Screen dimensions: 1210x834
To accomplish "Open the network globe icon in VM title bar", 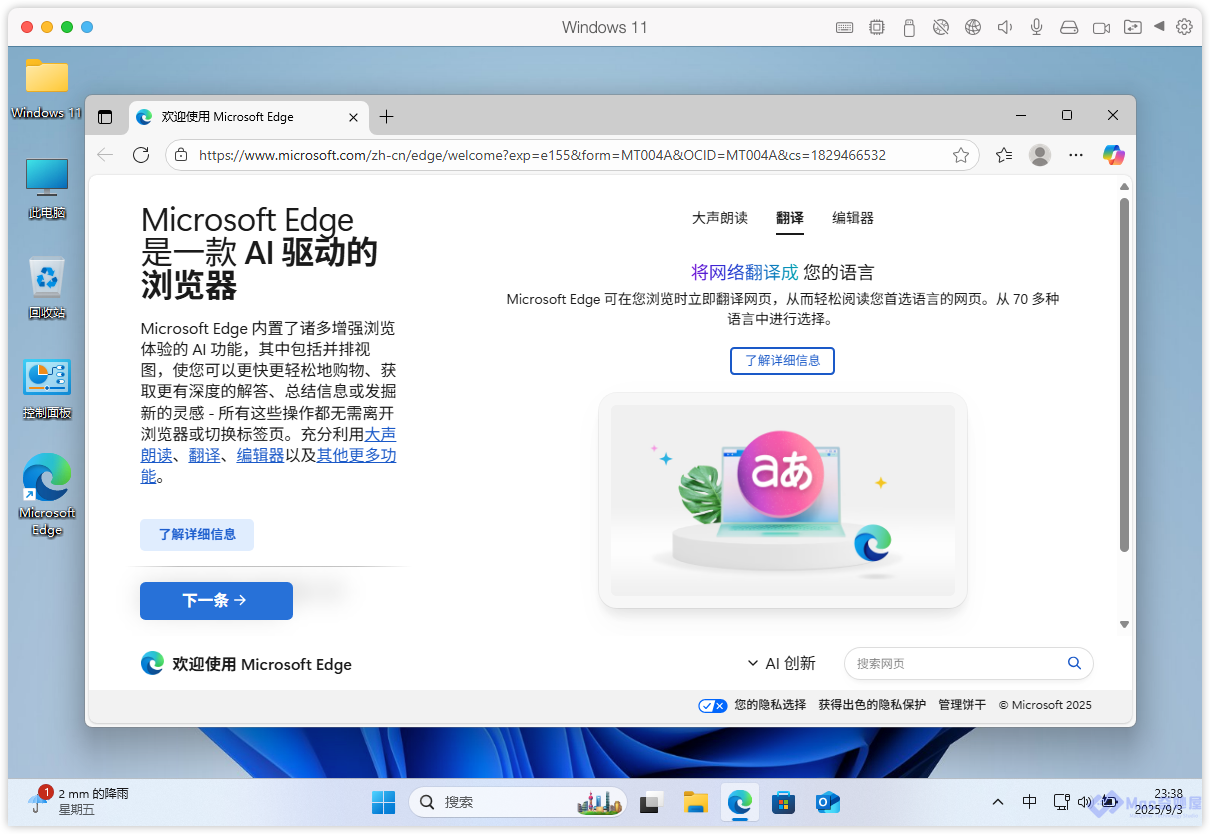I will [x=972, y=28].
